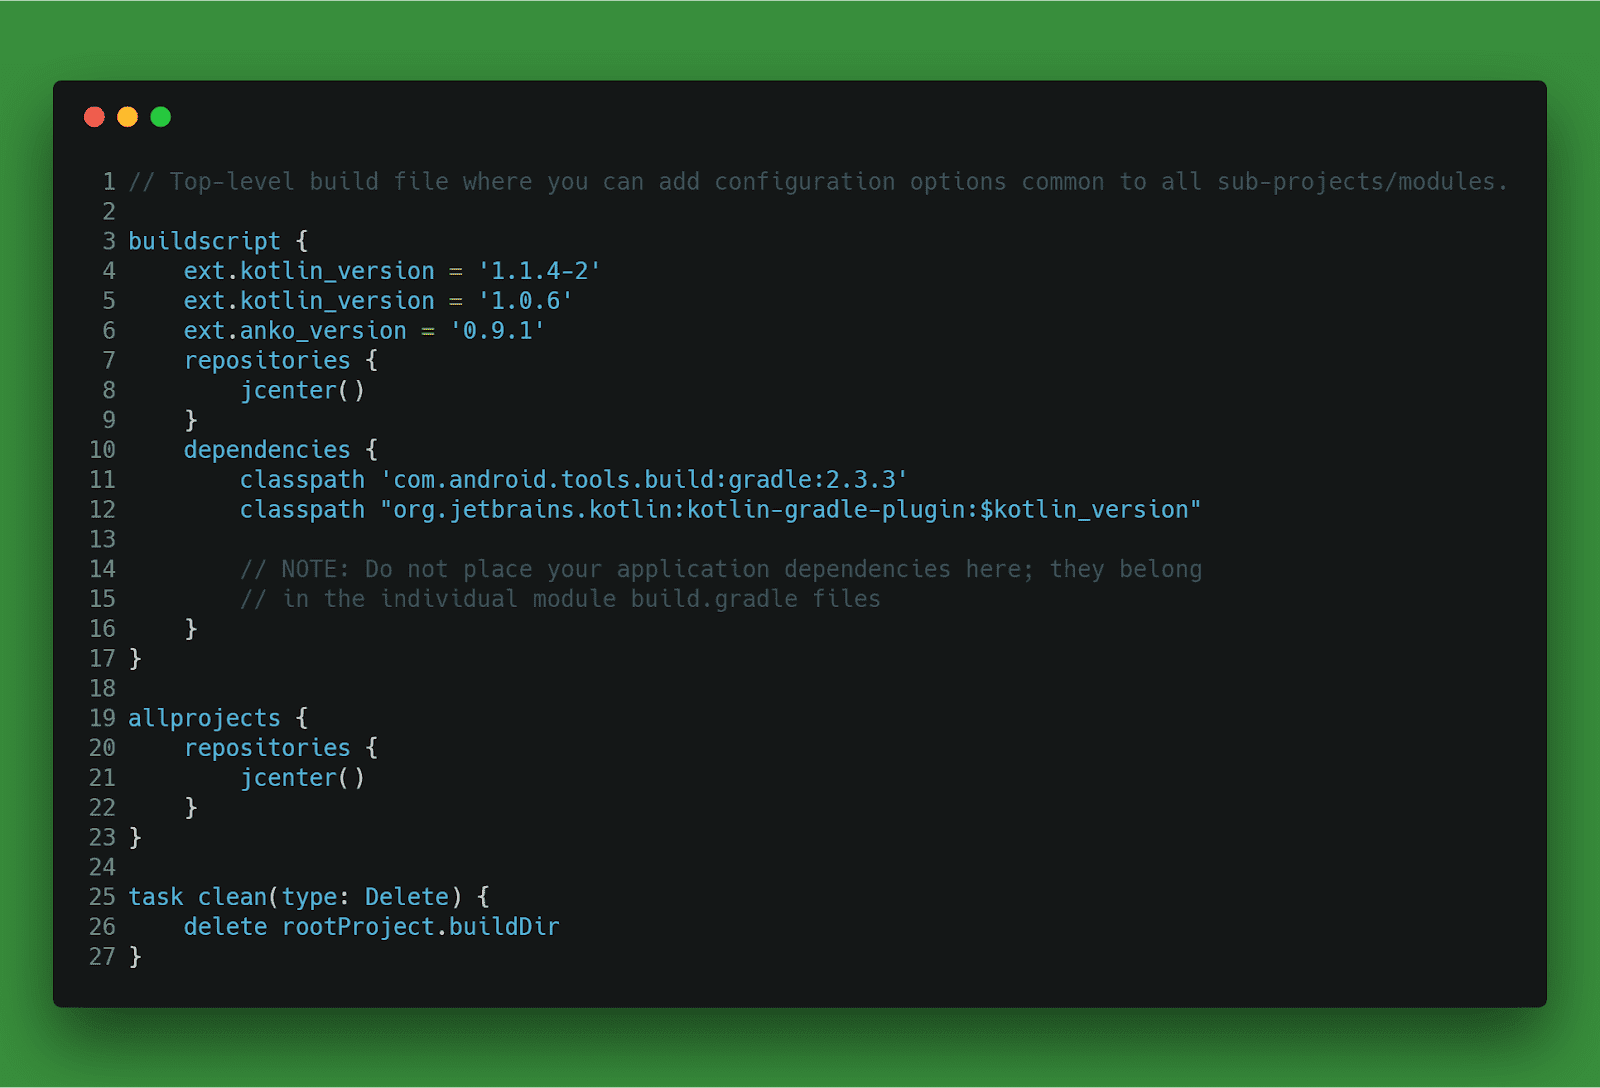Screen dimensions: 1600x1088
Task: Click the '1.0.6' kotlin version string
Action: (525, 301)
